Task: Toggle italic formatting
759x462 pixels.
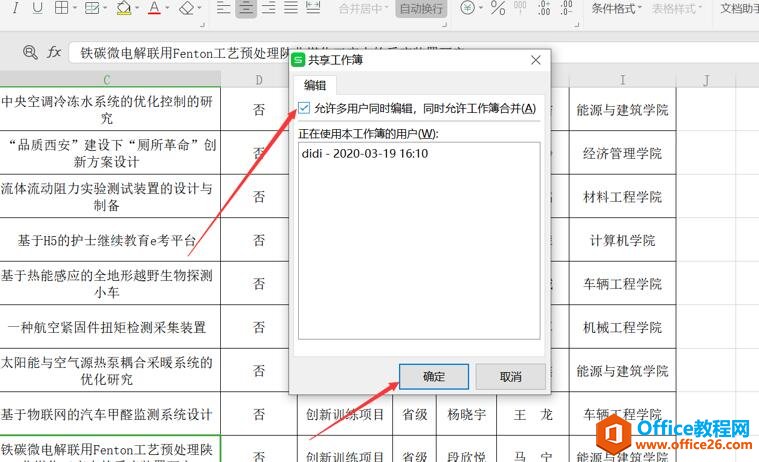Action: 16,8
